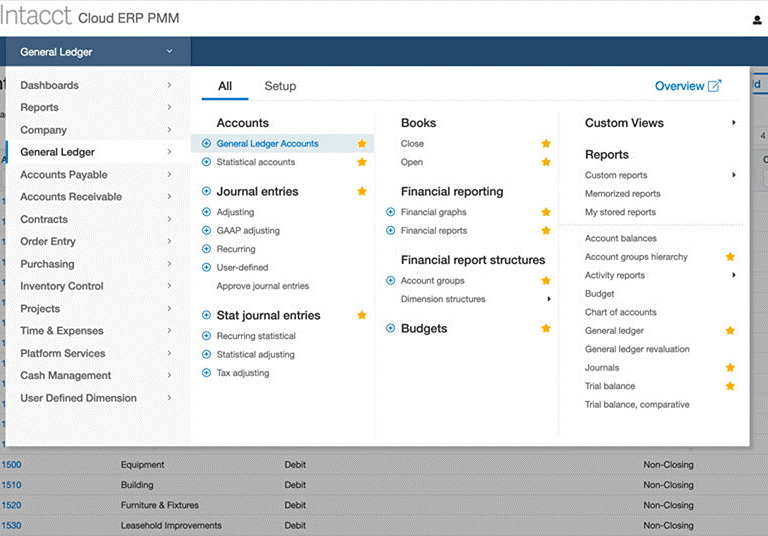Image resolution: width=768 pixels, height=536 pixels.
Task: Open General Ledger Accounts link
Action: pyautogui.click(x=267, y=144)
